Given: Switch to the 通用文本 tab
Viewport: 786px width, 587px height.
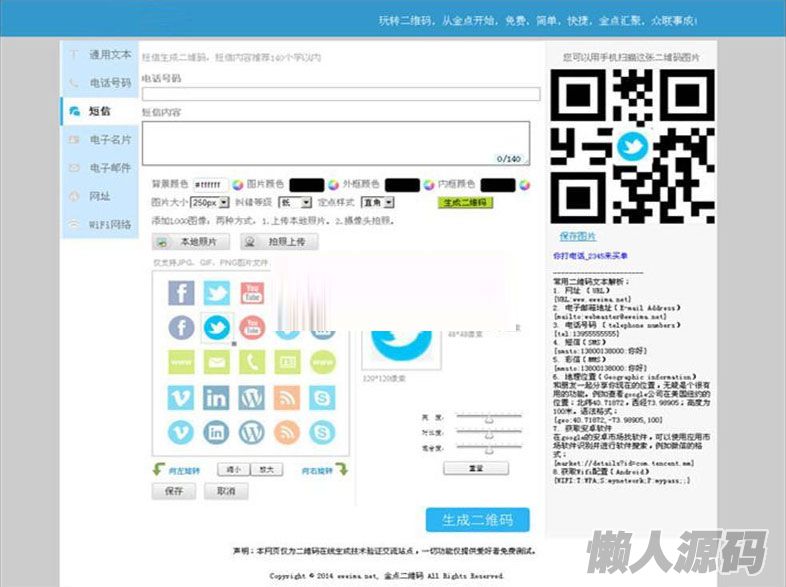Looking at the screenshot, I should click(100, 54).
